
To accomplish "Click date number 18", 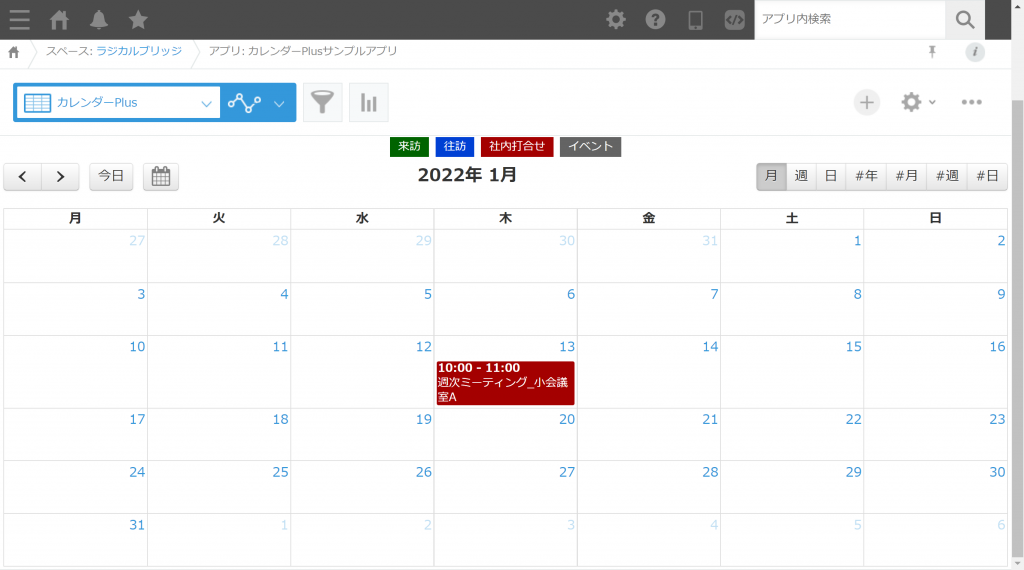I will pyautogui.click(x=280, y=419).
